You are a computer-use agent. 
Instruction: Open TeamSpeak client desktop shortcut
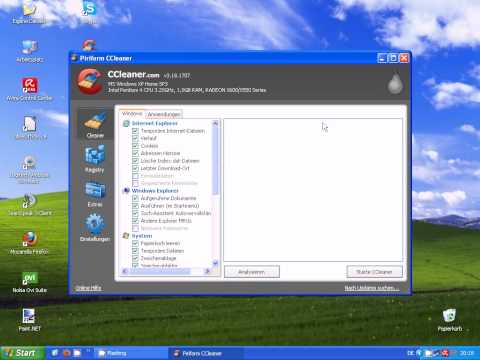click(x=30, y=204)
